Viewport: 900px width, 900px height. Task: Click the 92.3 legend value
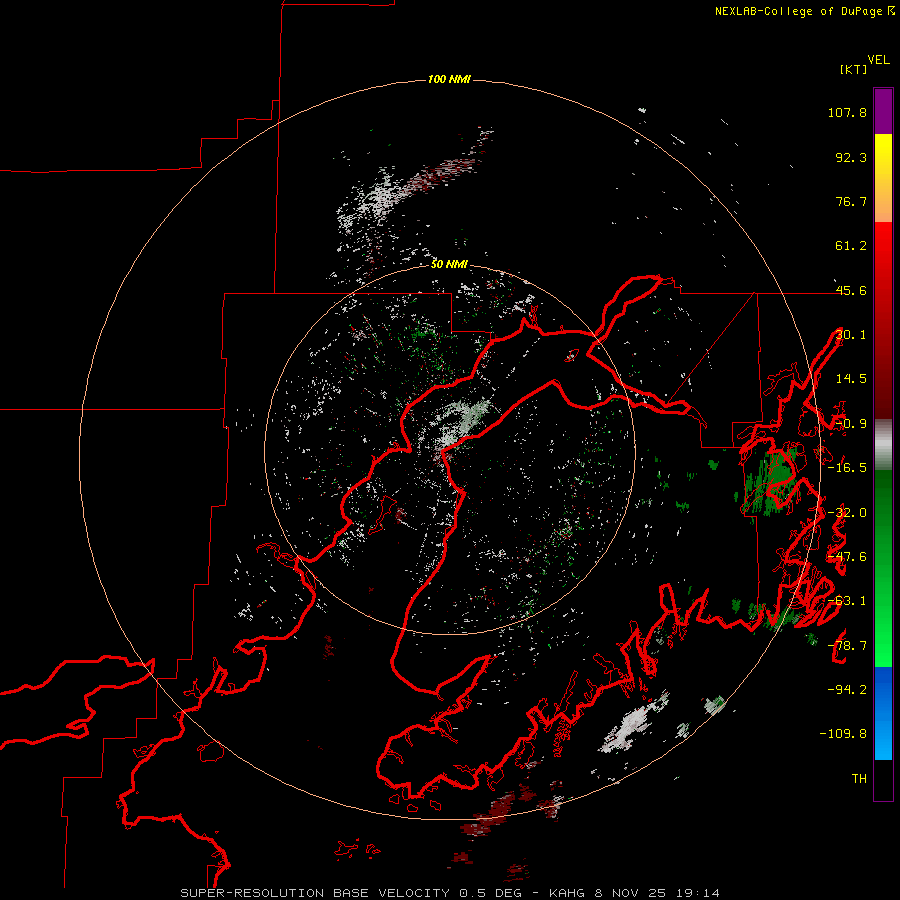pyautogui.click(x=851, y=157)
